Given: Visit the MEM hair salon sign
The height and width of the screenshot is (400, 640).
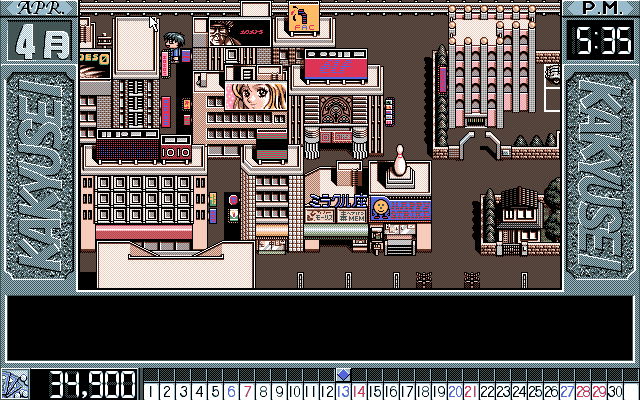Looking at the screenshot, I should click(x=352, y=216).
